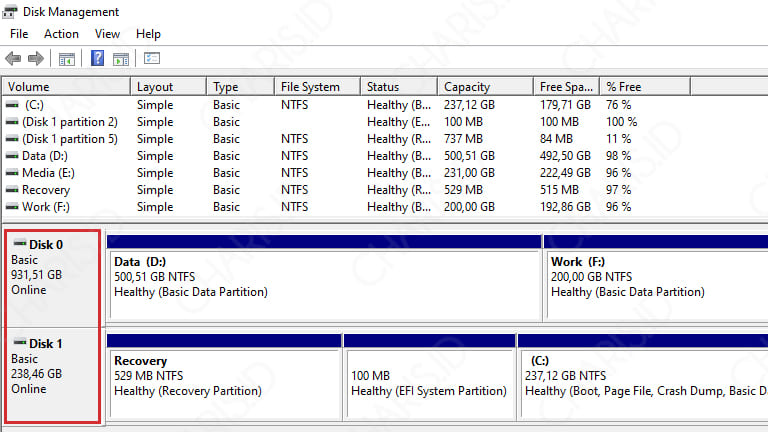Screen dimensions: 768x432
Task: Open the View menu
Action: tap(107, 34)
